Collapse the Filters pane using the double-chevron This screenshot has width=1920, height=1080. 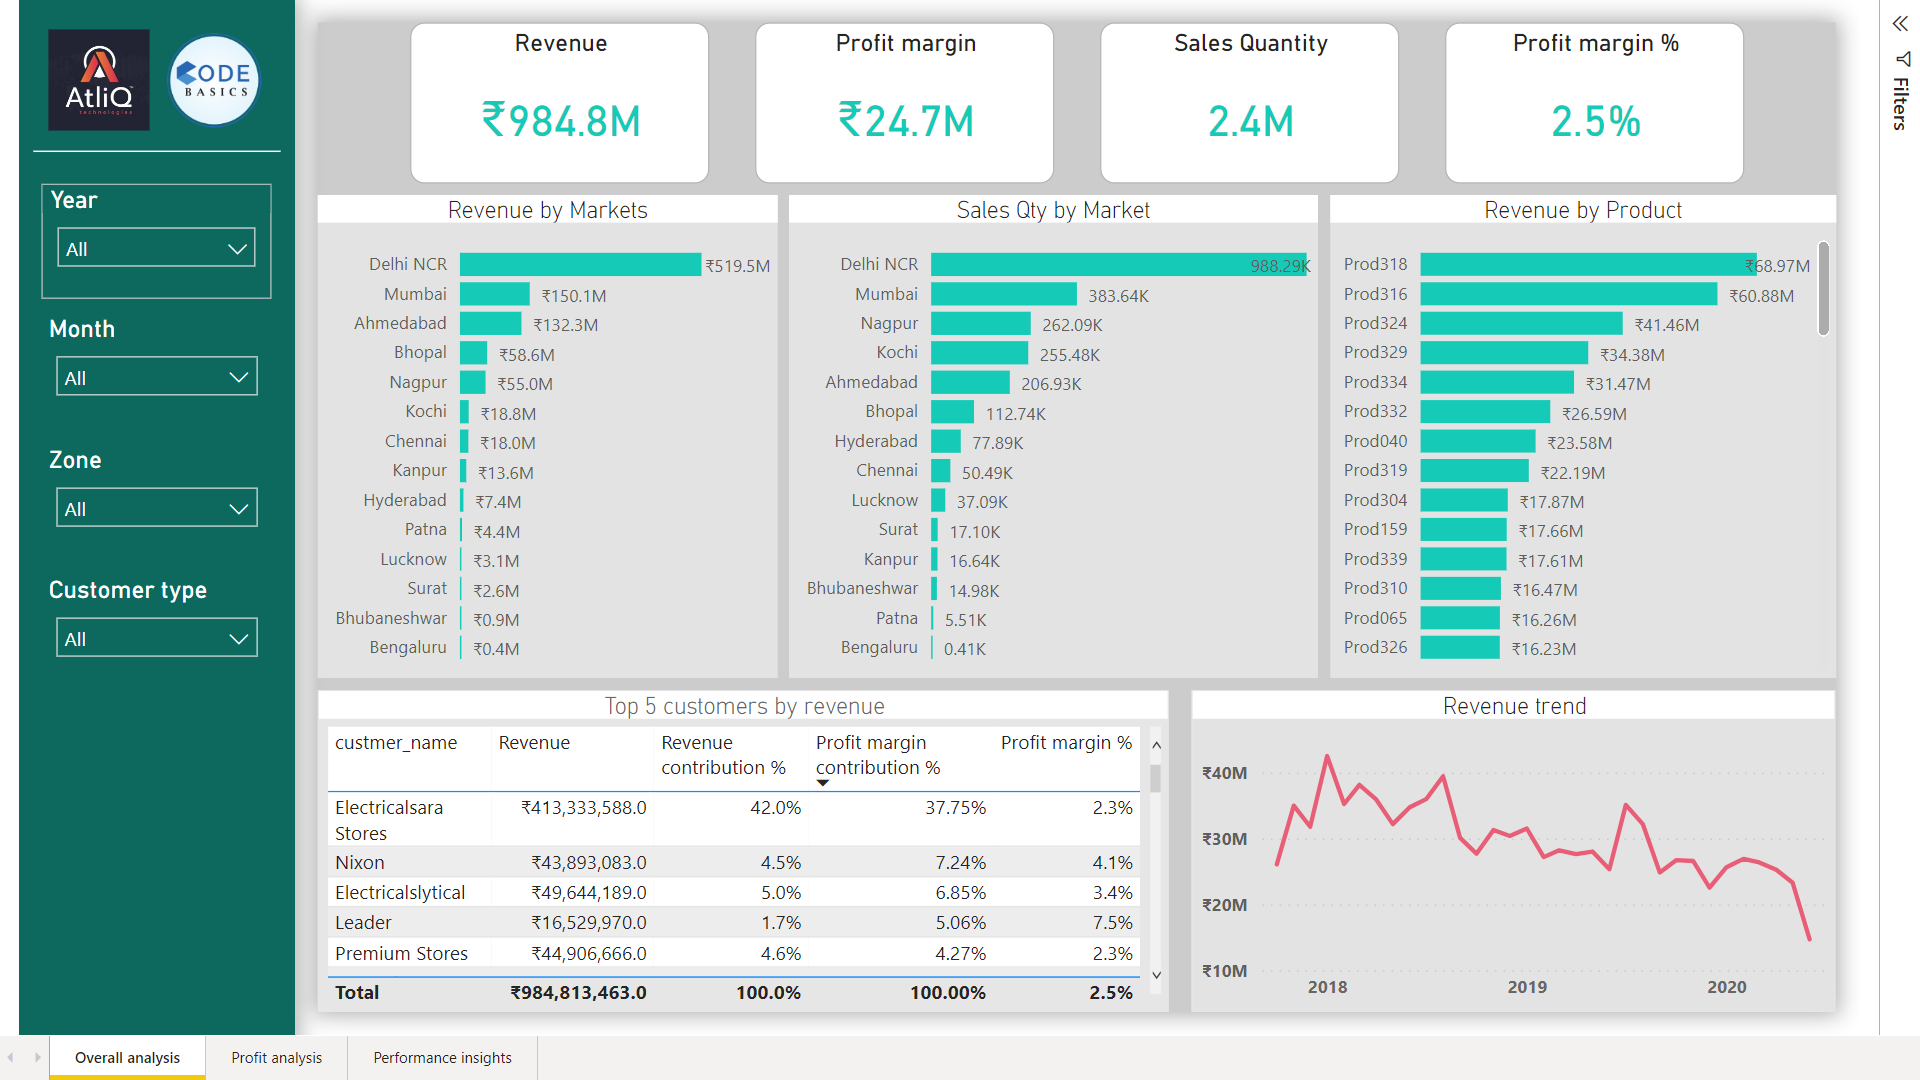[1899, 24]
